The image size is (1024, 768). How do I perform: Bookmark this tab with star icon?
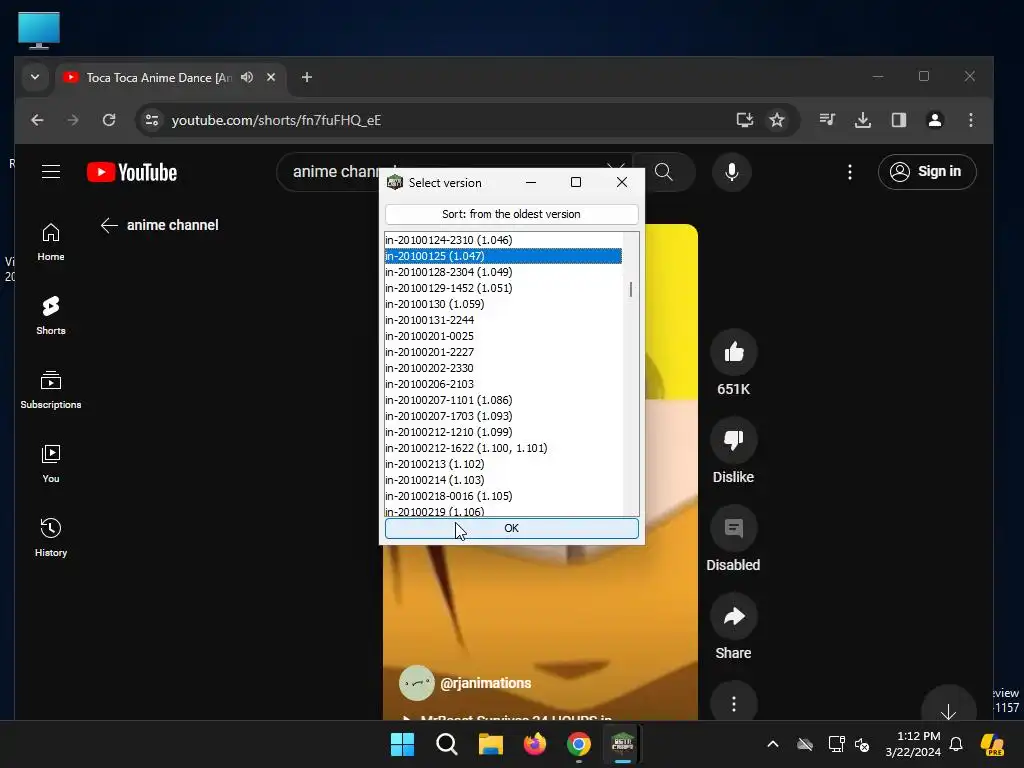coord(776,120)
